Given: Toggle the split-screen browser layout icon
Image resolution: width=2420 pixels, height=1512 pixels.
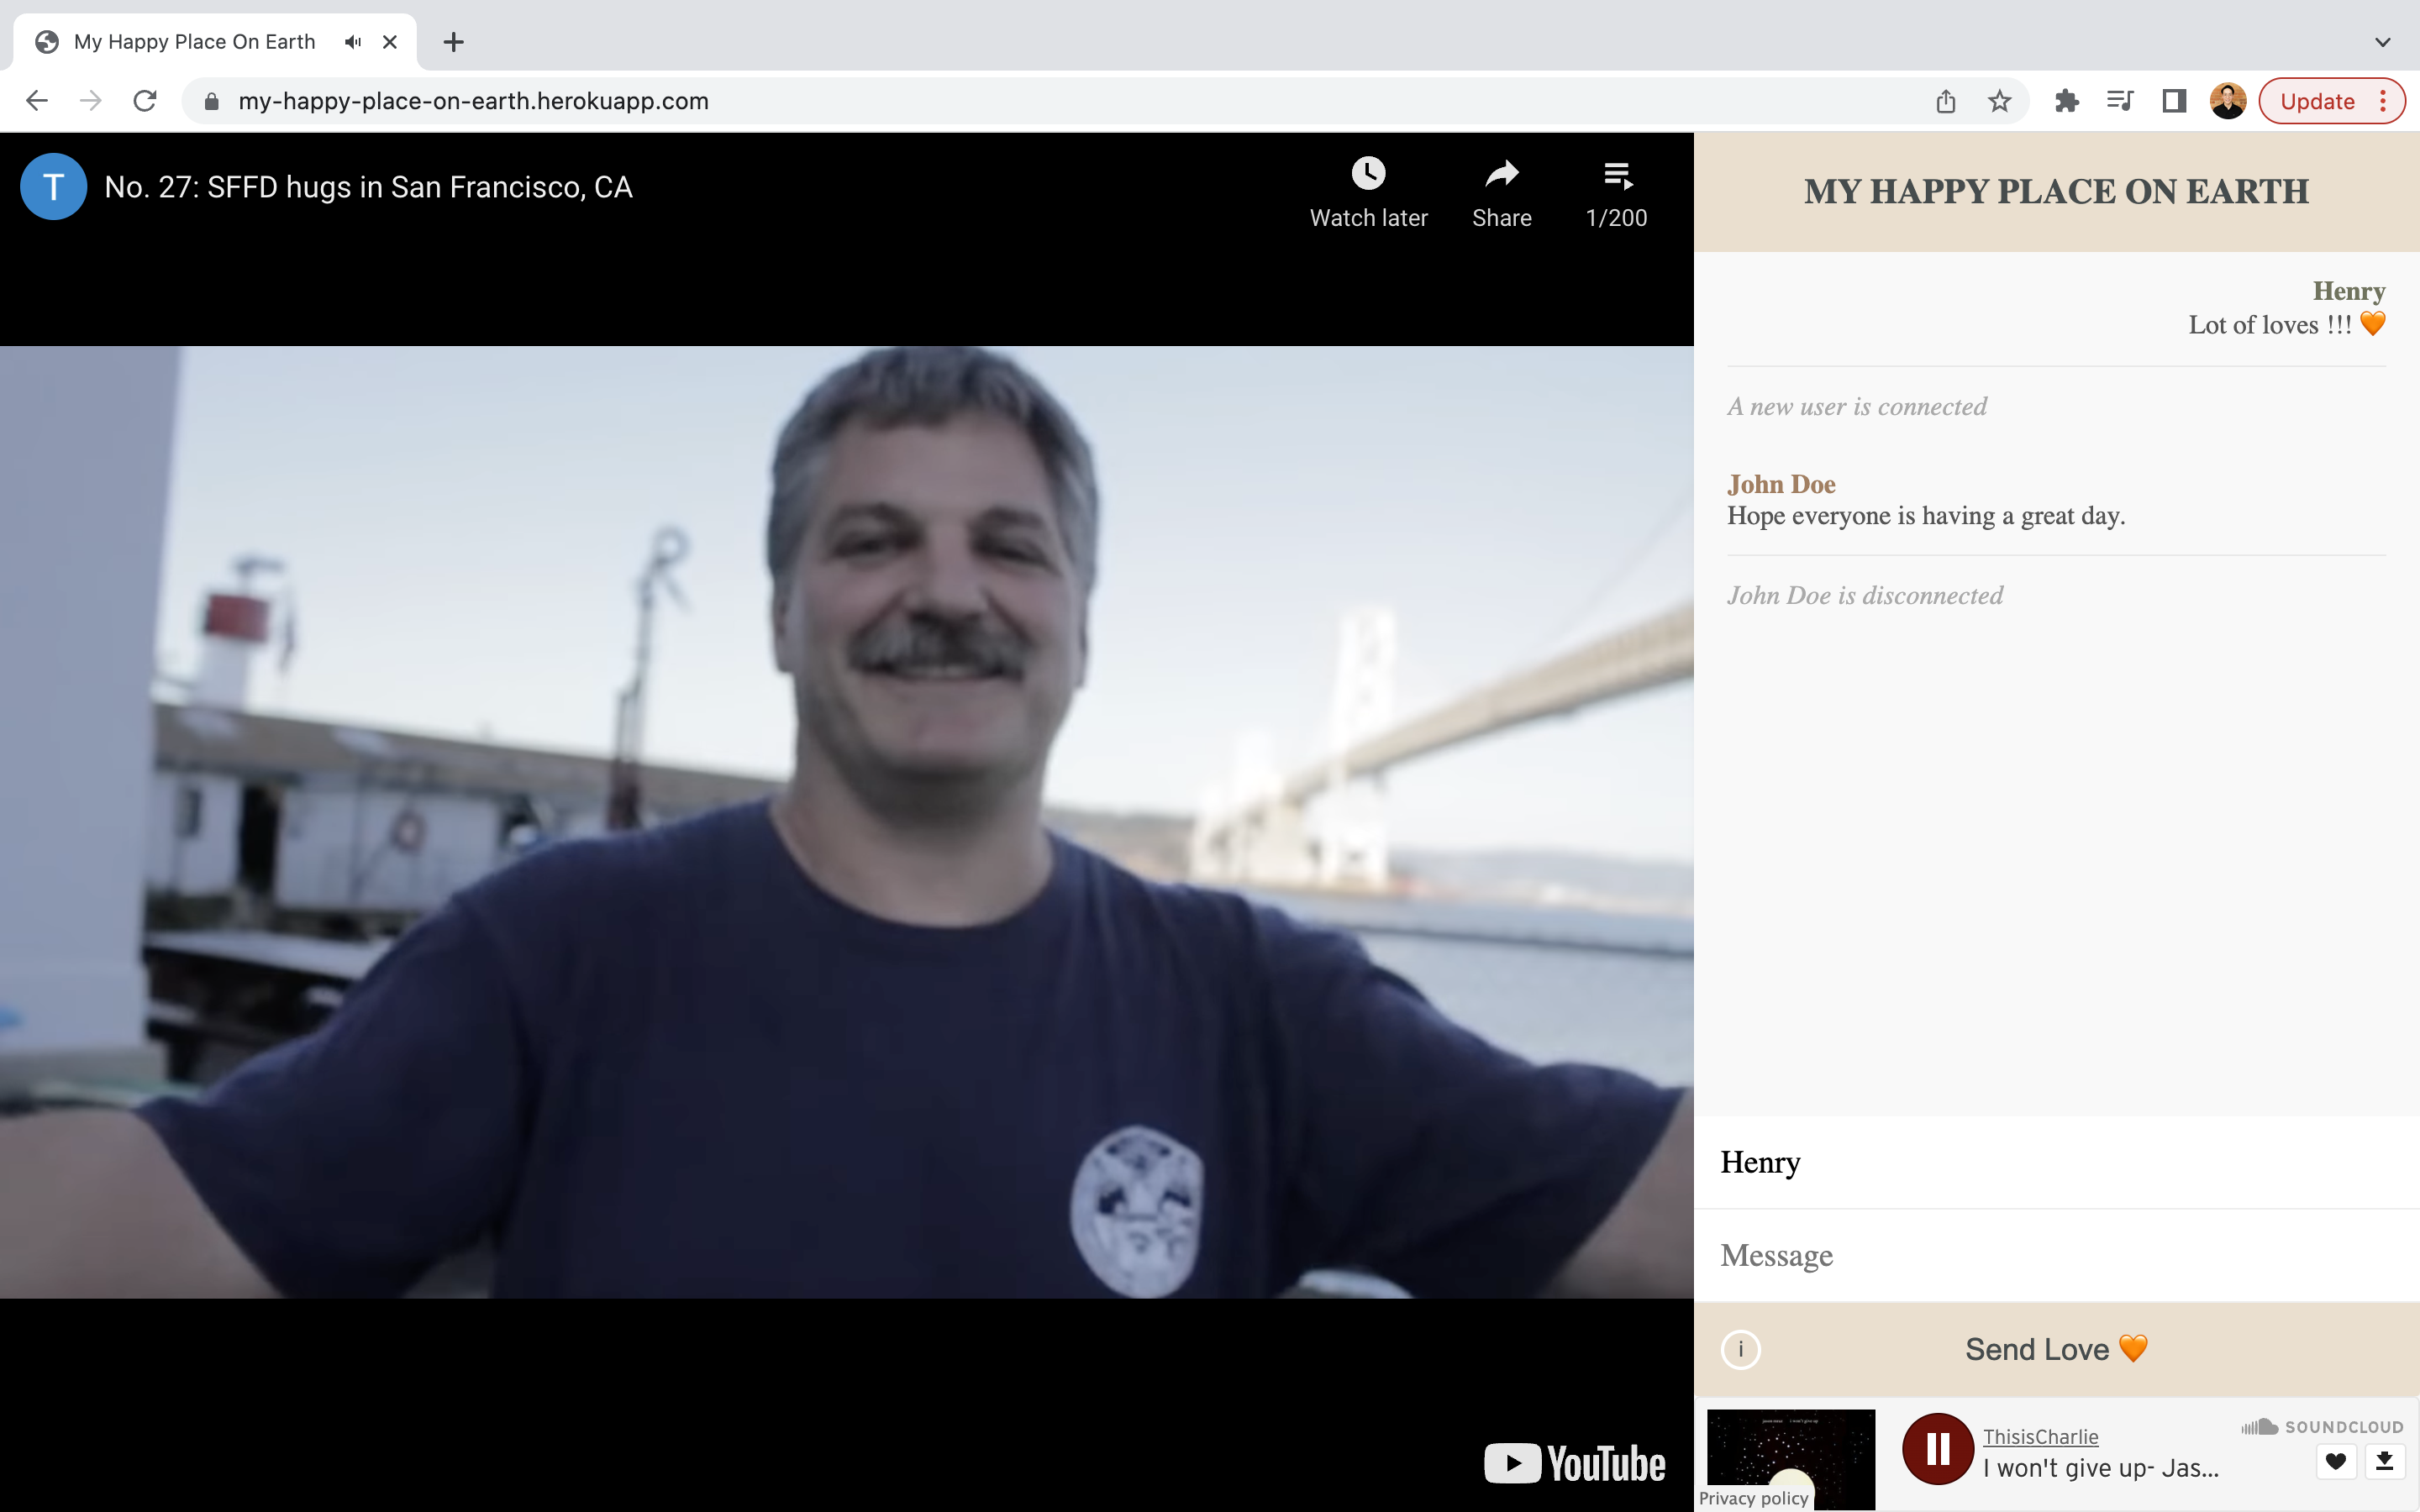Looking at the screenshot, I should 2173,101.
